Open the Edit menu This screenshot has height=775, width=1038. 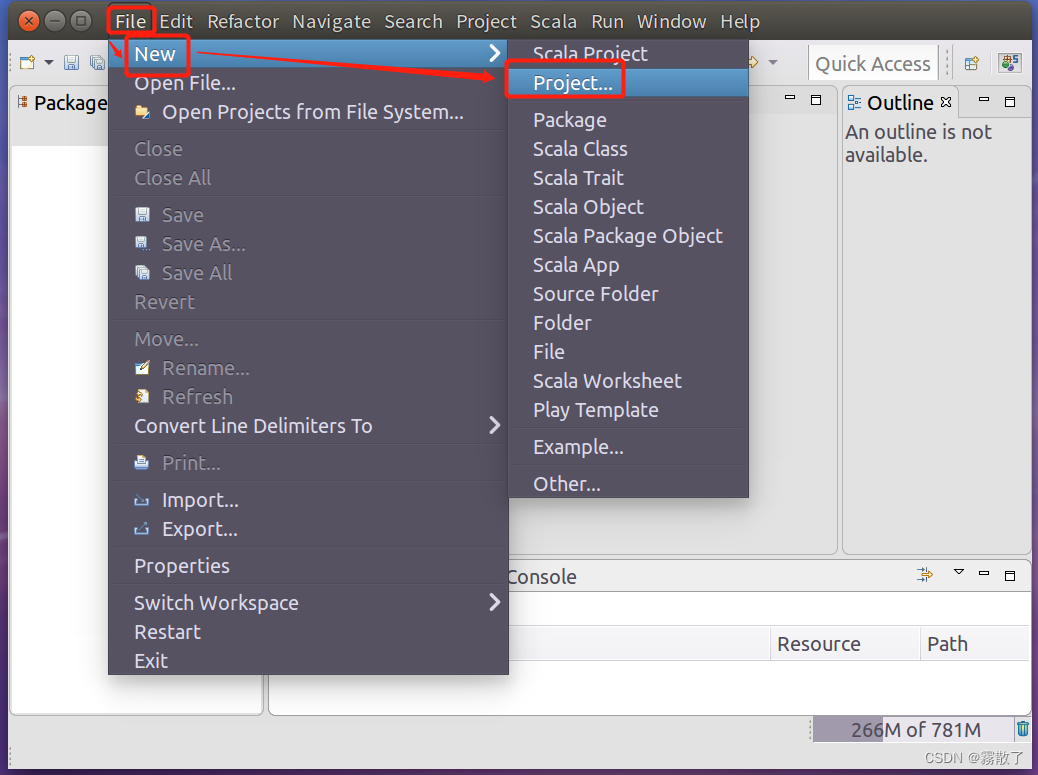point(176,21)
